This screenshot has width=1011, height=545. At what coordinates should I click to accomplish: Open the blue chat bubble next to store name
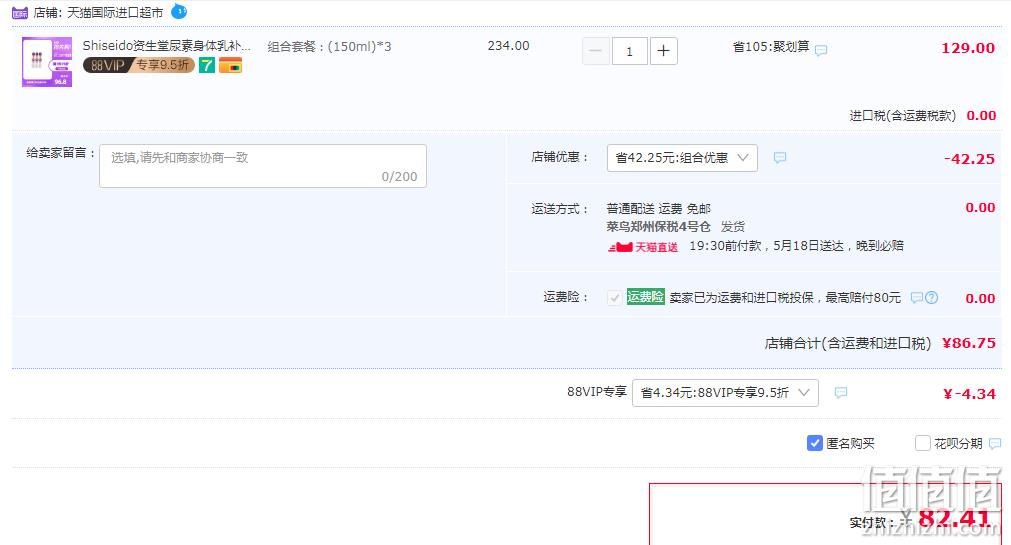coord(179,11)
